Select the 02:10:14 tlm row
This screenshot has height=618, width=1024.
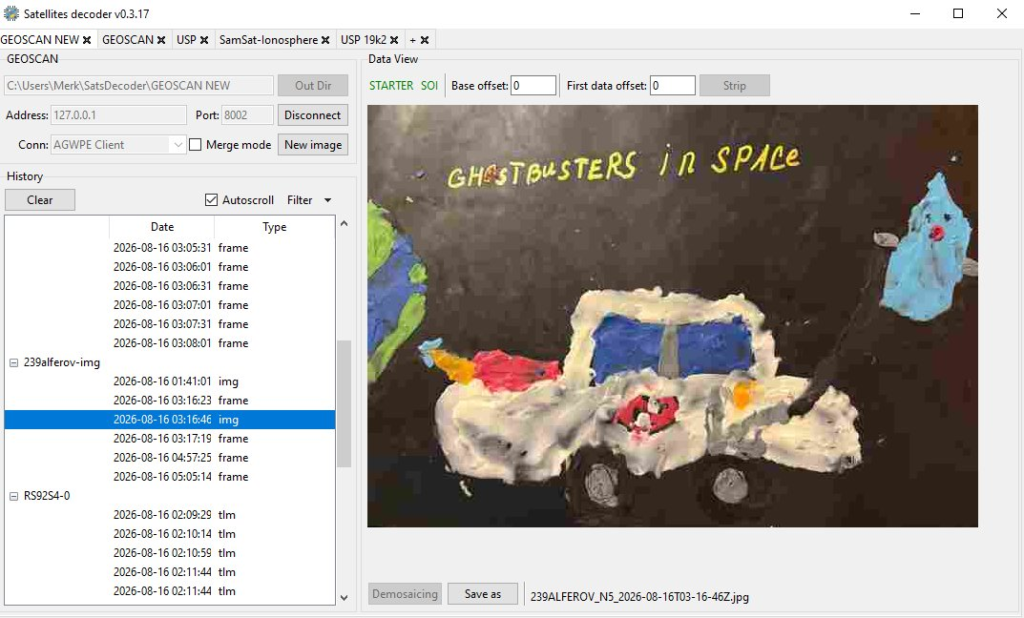(x=170, y=534)
